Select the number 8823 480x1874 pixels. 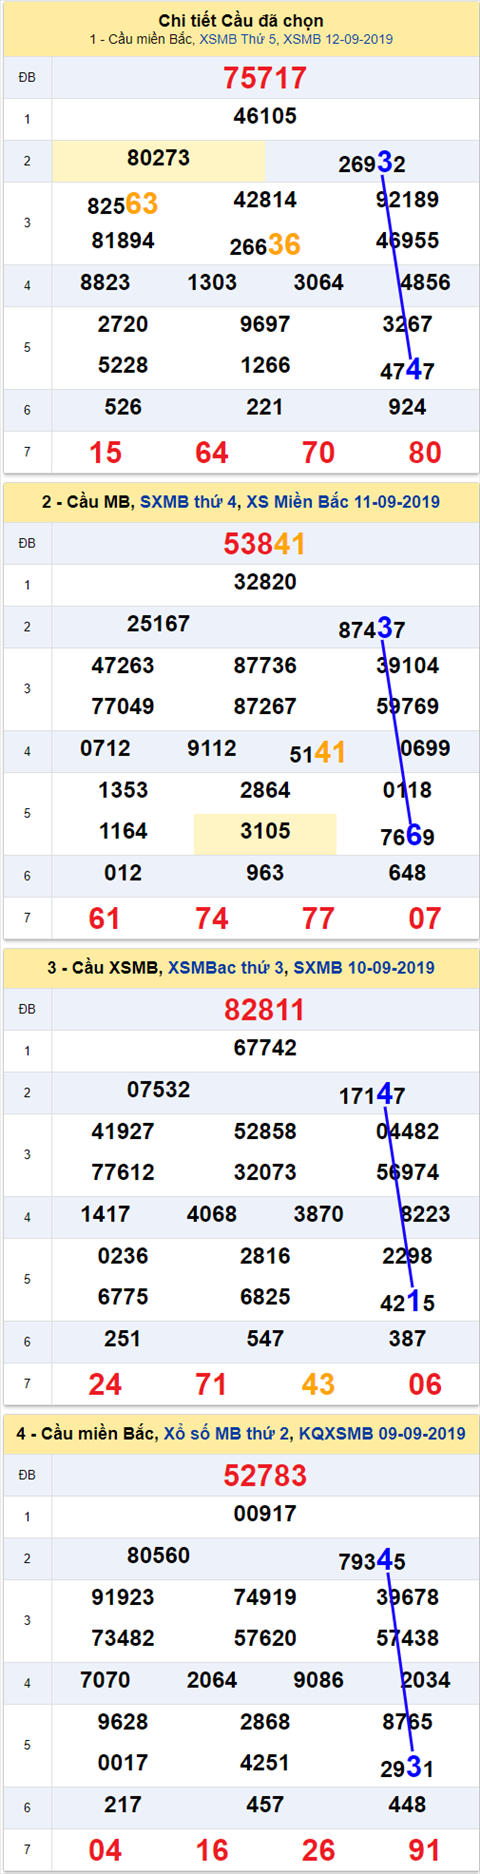coord(105,283)
